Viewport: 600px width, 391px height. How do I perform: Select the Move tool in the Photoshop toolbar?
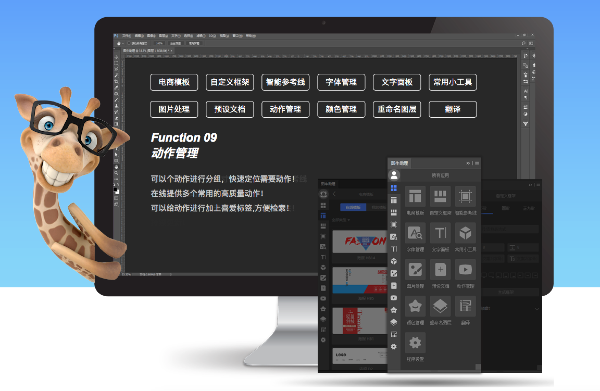(116, 58)
